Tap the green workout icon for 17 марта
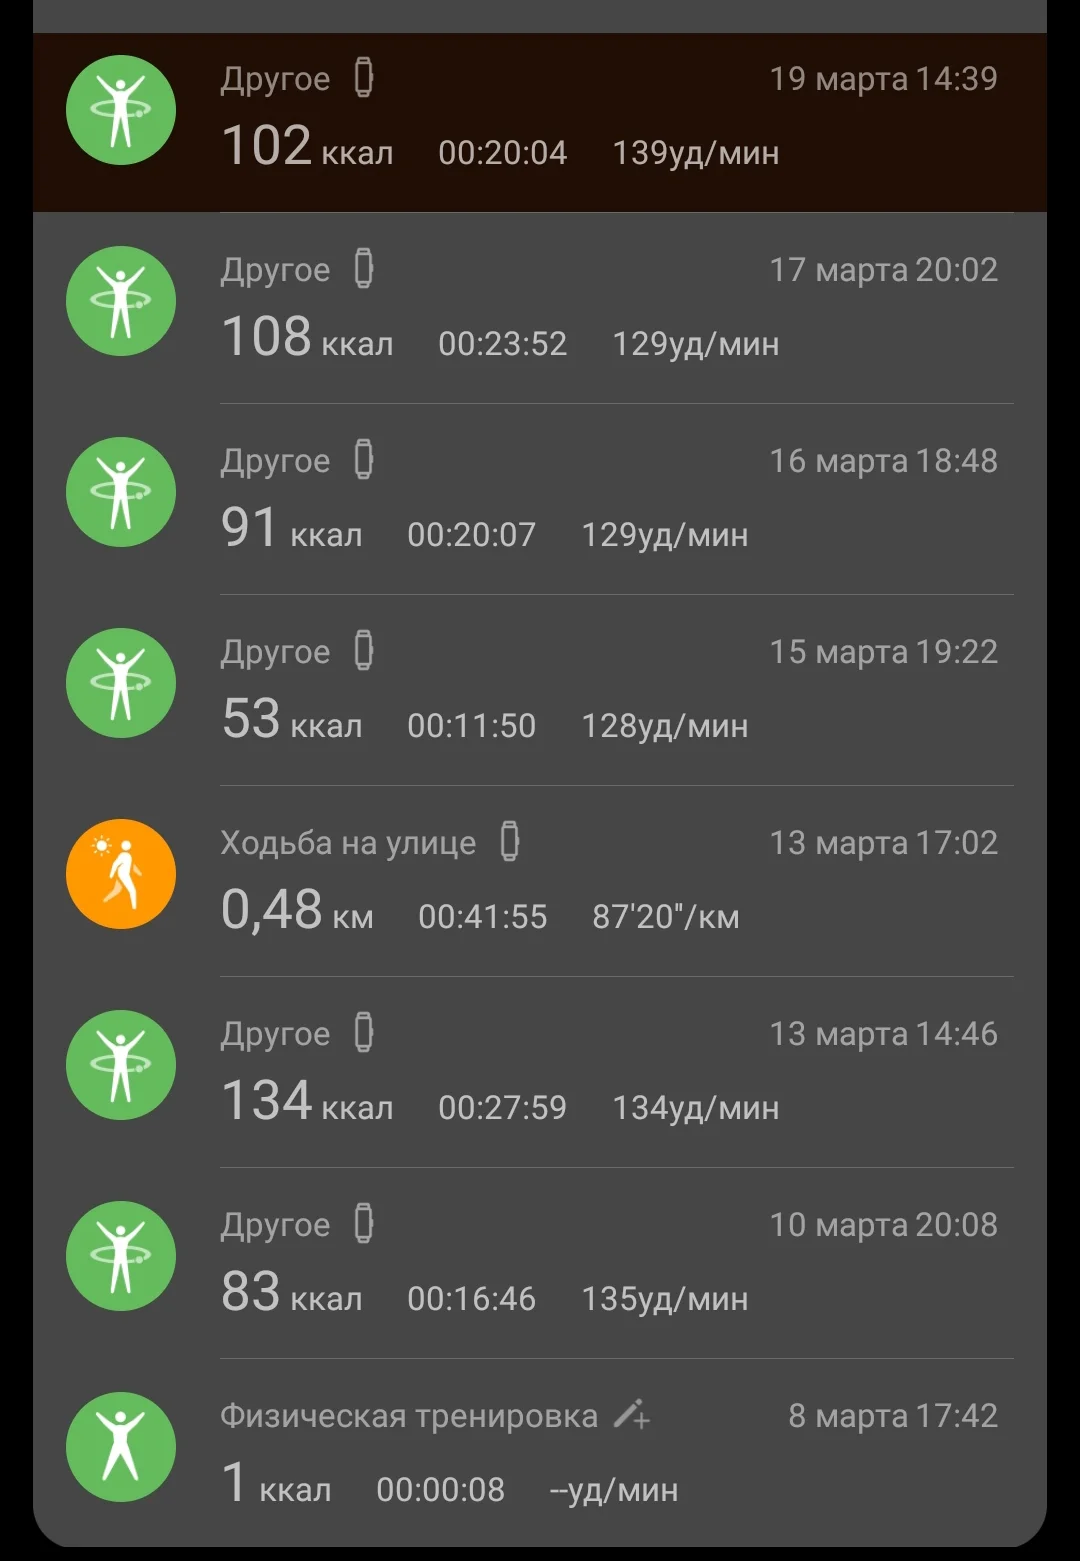This screenshot has width=1080, height=1561. tap(121, 302)
